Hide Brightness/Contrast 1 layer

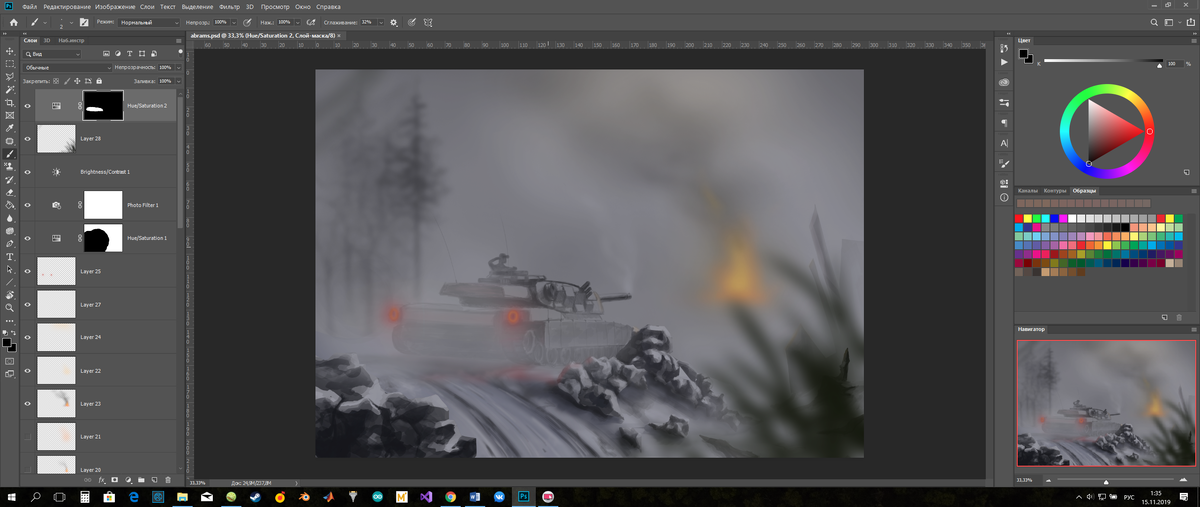27,171
